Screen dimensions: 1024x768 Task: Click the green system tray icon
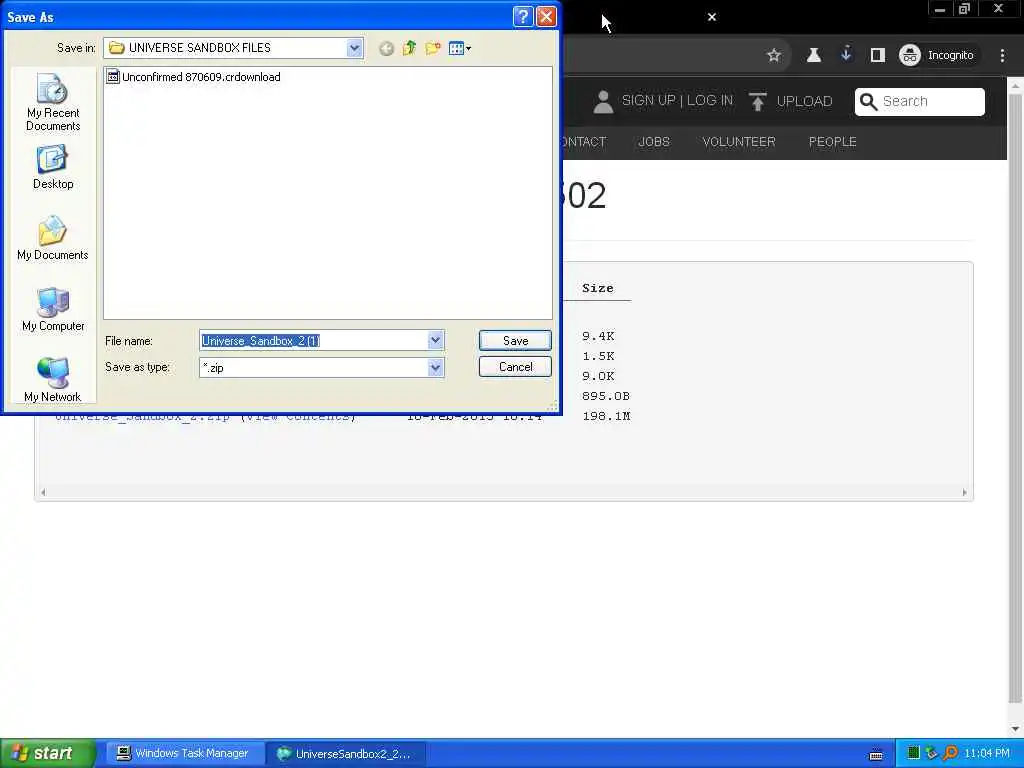(913, 754)
